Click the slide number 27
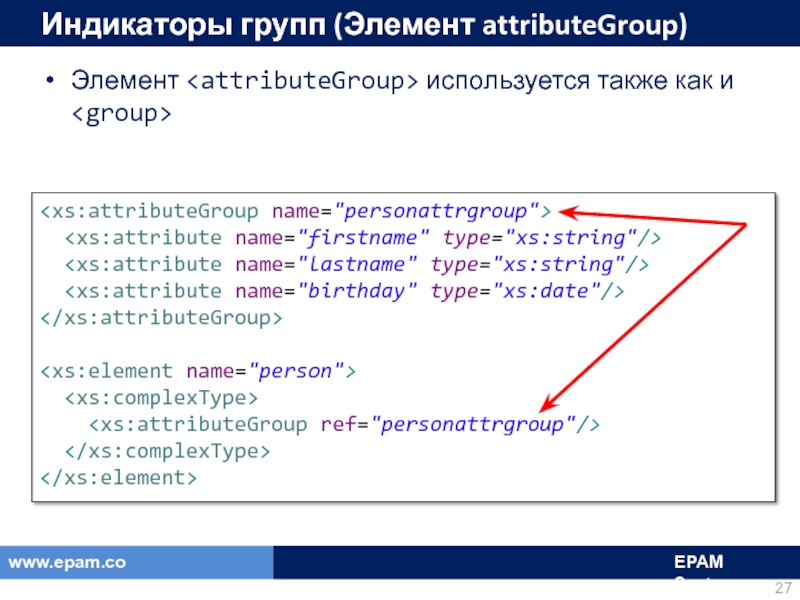This screenshot has width=800, height=600. point(784,587)
